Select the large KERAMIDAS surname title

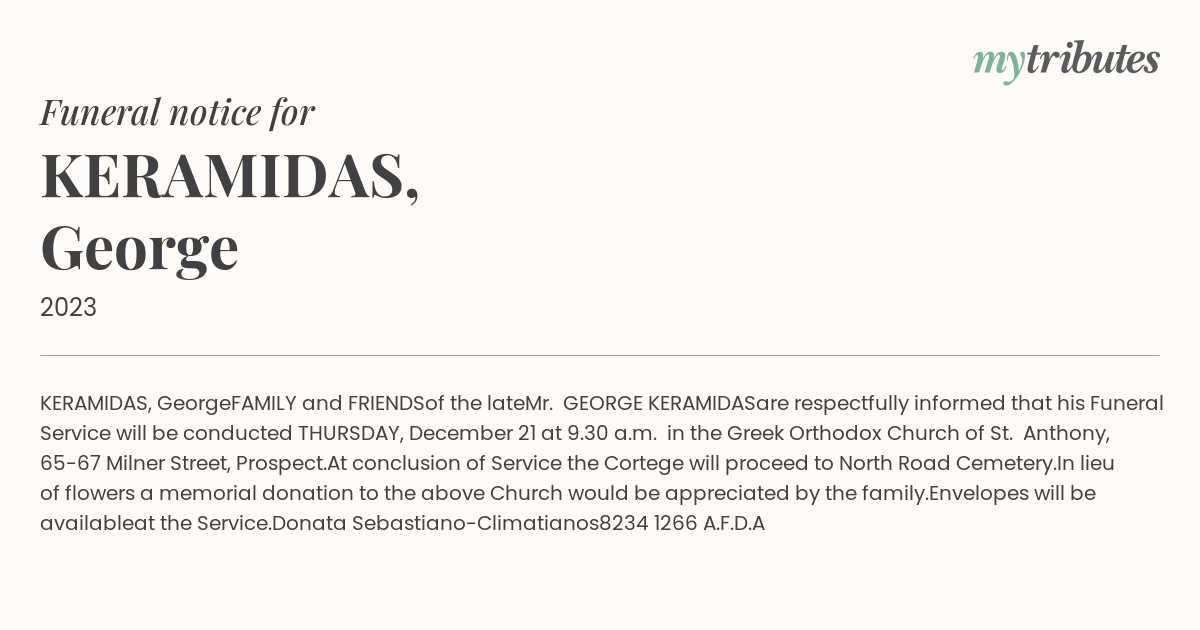pyautogui.click(x=230, y=177)
